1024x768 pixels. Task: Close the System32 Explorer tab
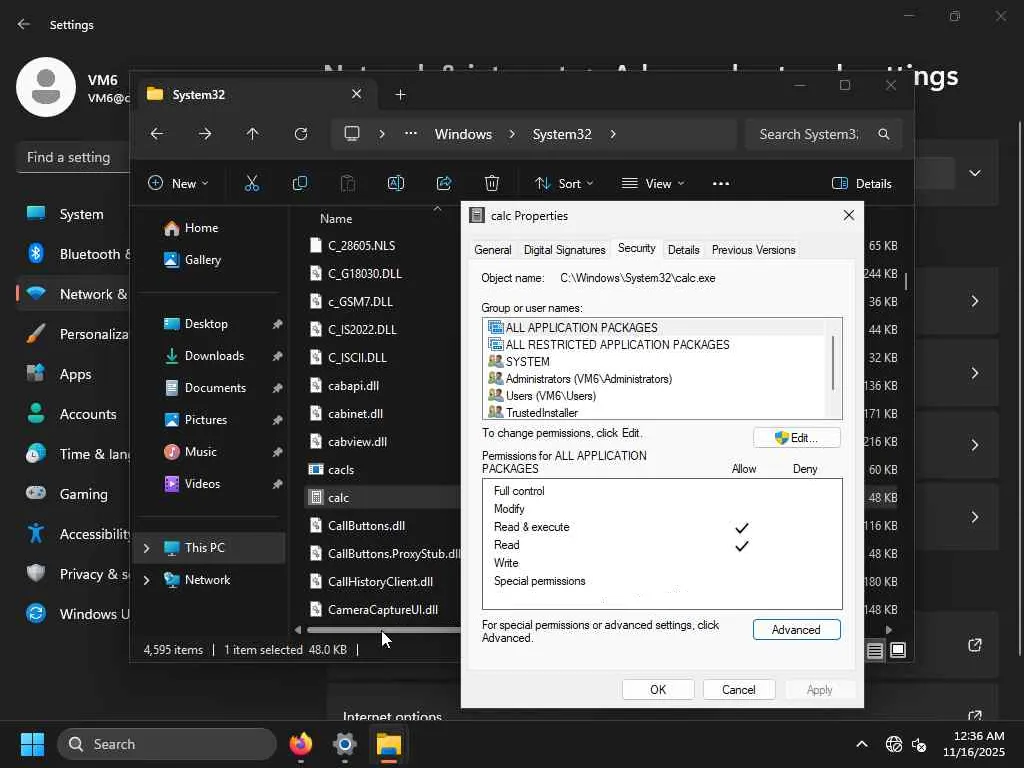(x=357, y=94)
